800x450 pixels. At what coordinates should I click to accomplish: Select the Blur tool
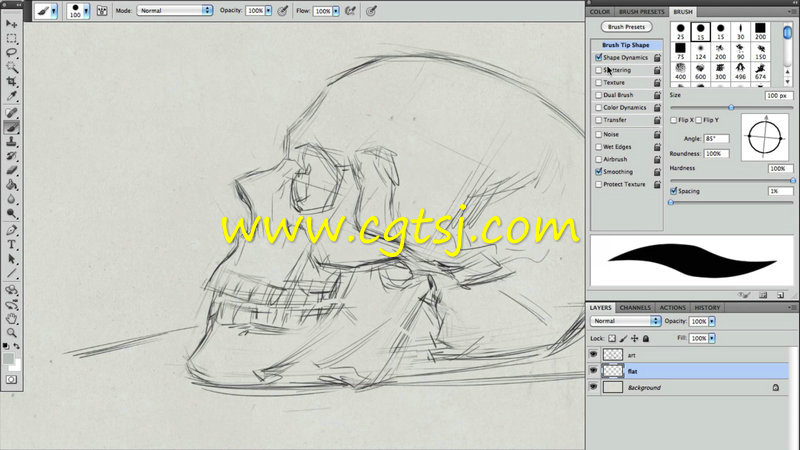coord(11,199)
